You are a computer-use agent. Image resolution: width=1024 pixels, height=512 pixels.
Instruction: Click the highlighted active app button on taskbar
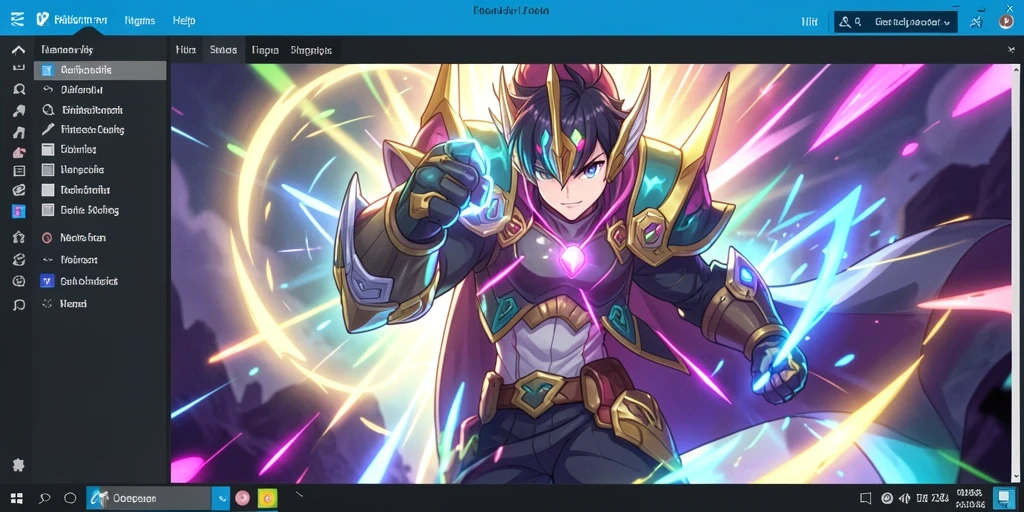click(x=149, y=498)
